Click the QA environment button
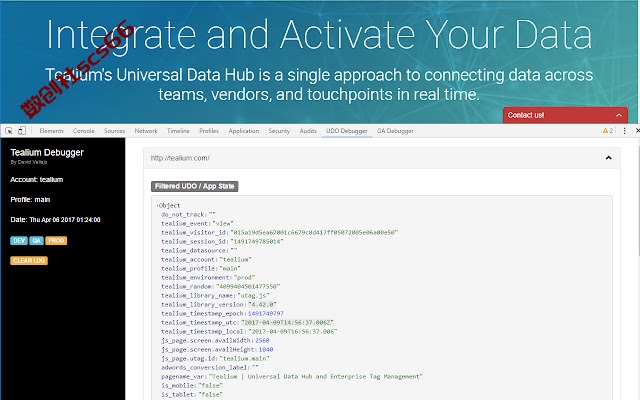 point(36,241)
